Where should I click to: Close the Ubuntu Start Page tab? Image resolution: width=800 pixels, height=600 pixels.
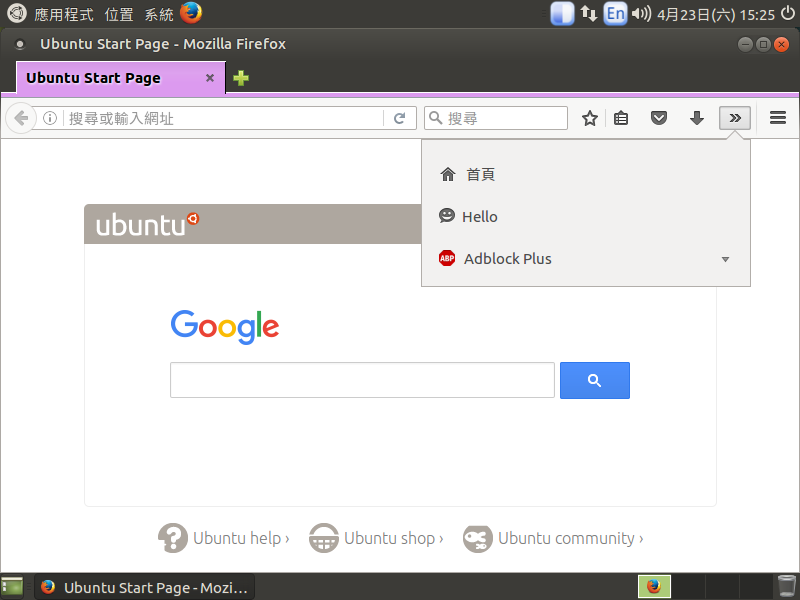coord(210,78)
